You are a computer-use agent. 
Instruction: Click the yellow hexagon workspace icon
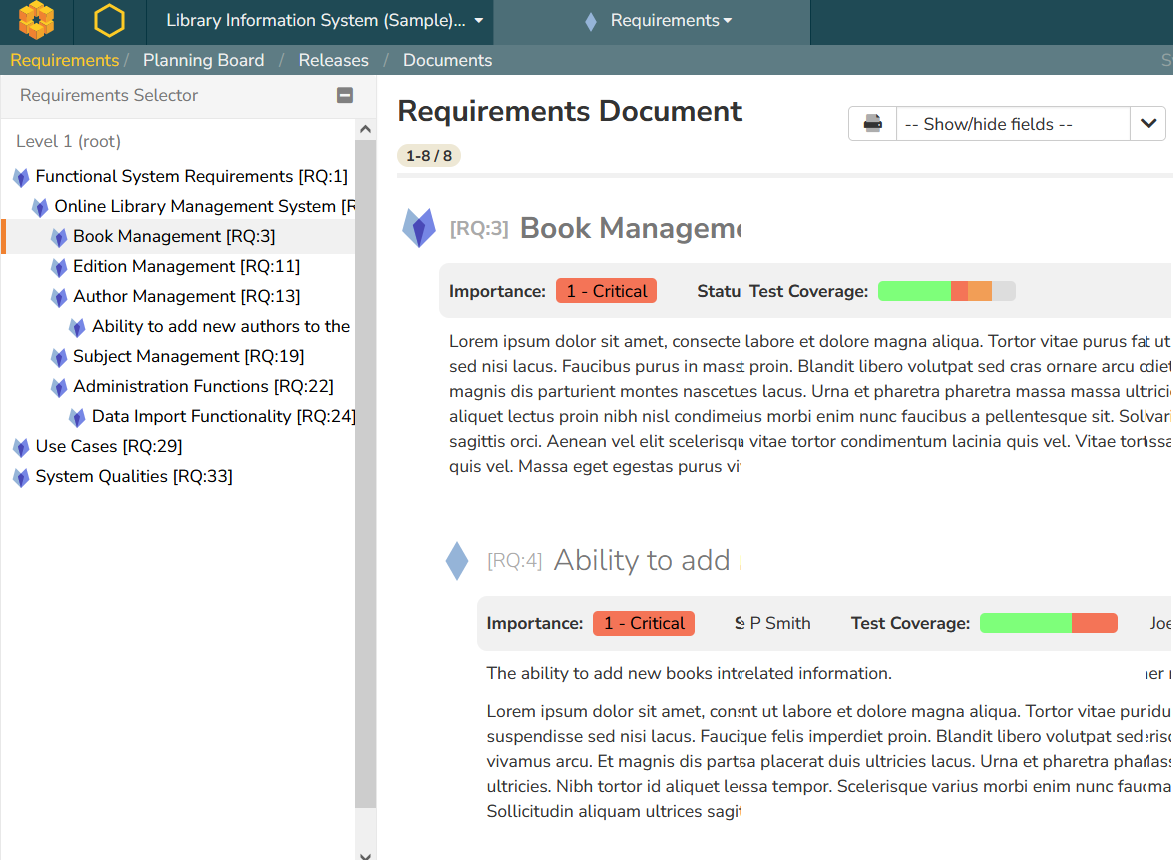tap(109, 21)
